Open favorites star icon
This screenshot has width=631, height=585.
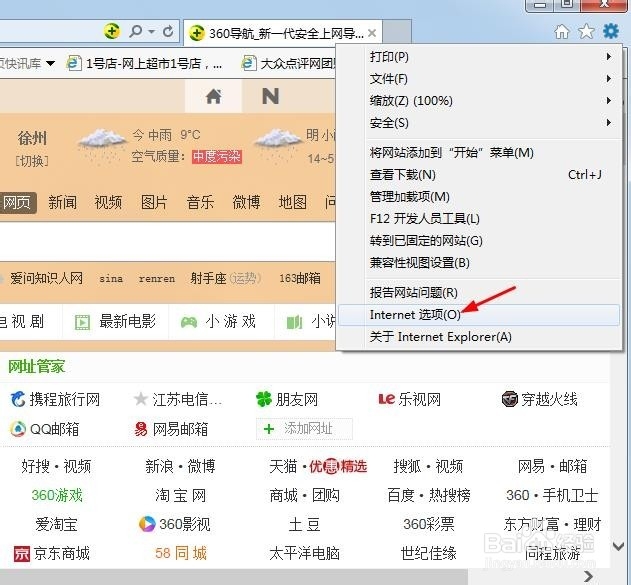[586, 31]
